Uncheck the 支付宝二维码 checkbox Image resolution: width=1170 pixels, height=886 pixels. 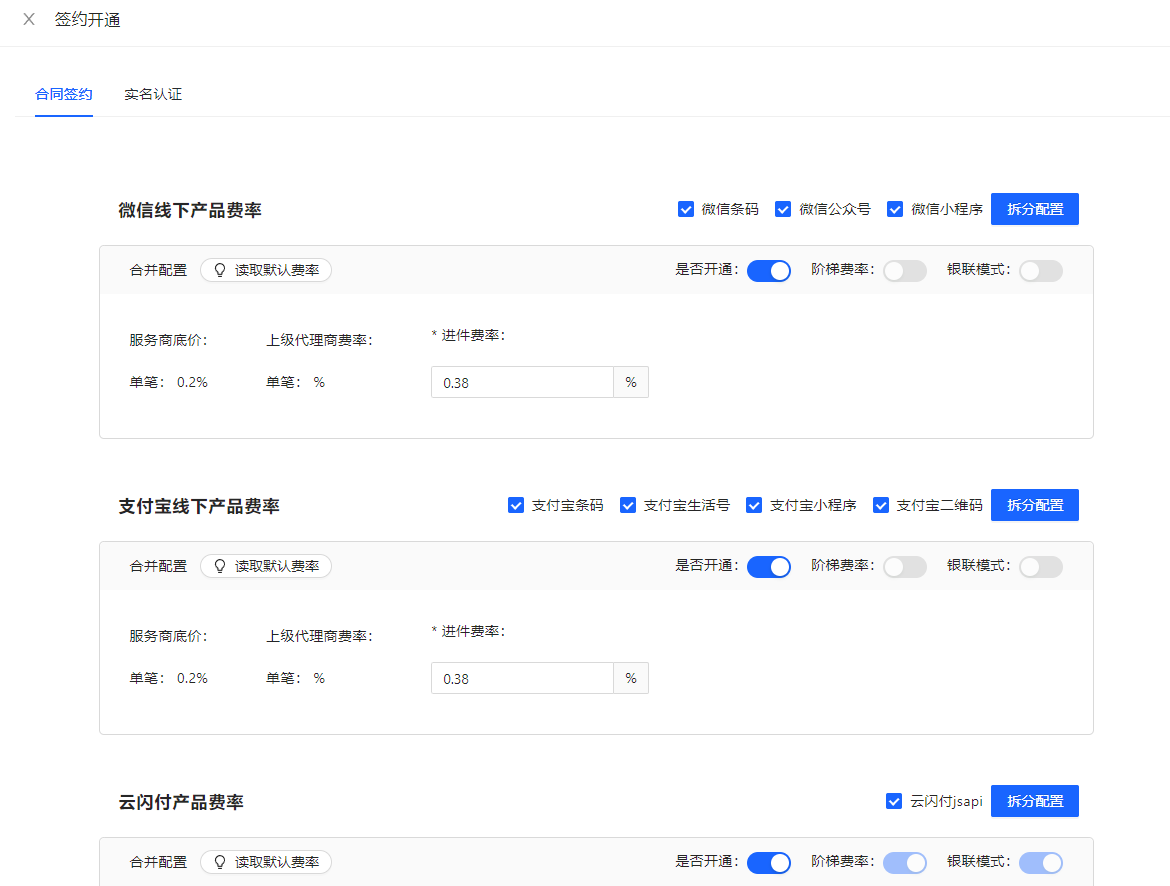881,505
